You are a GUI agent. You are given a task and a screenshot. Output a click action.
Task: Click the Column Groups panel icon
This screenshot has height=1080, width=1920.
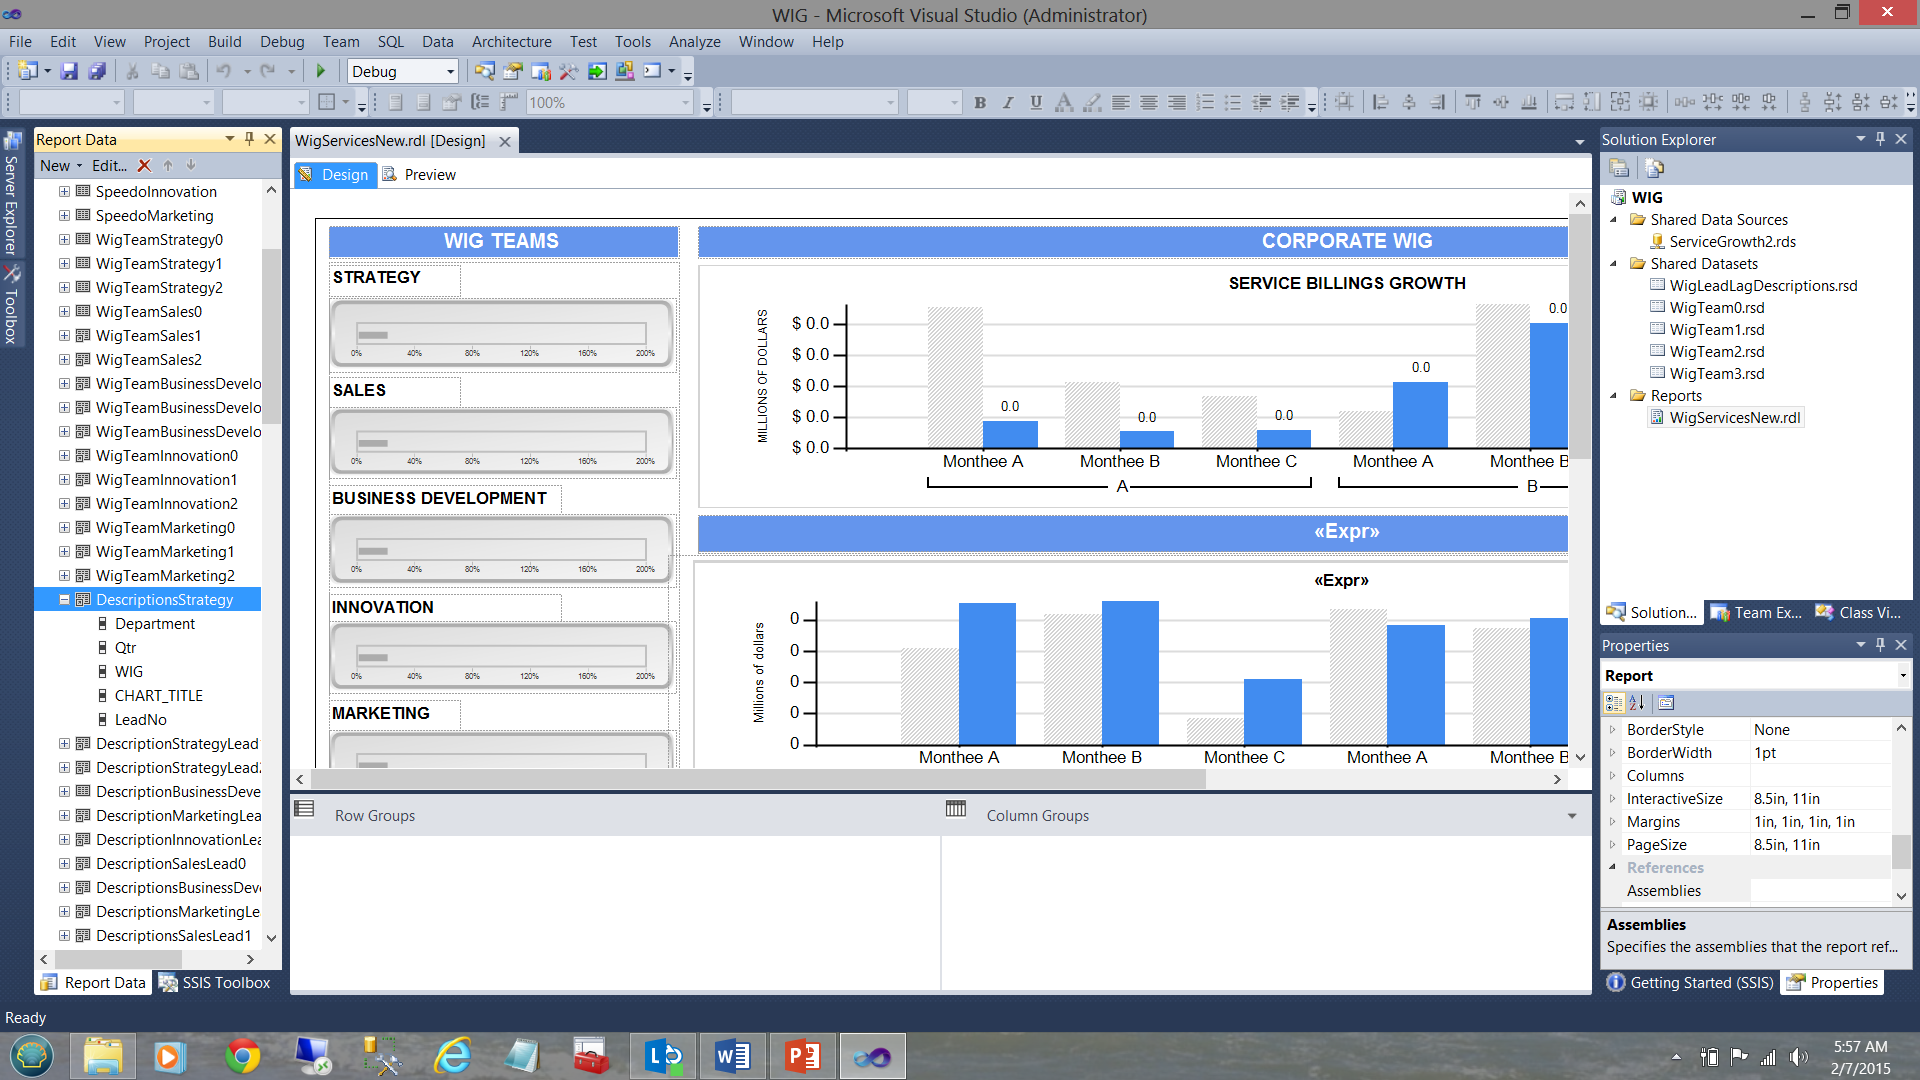(x=956, y=809)
